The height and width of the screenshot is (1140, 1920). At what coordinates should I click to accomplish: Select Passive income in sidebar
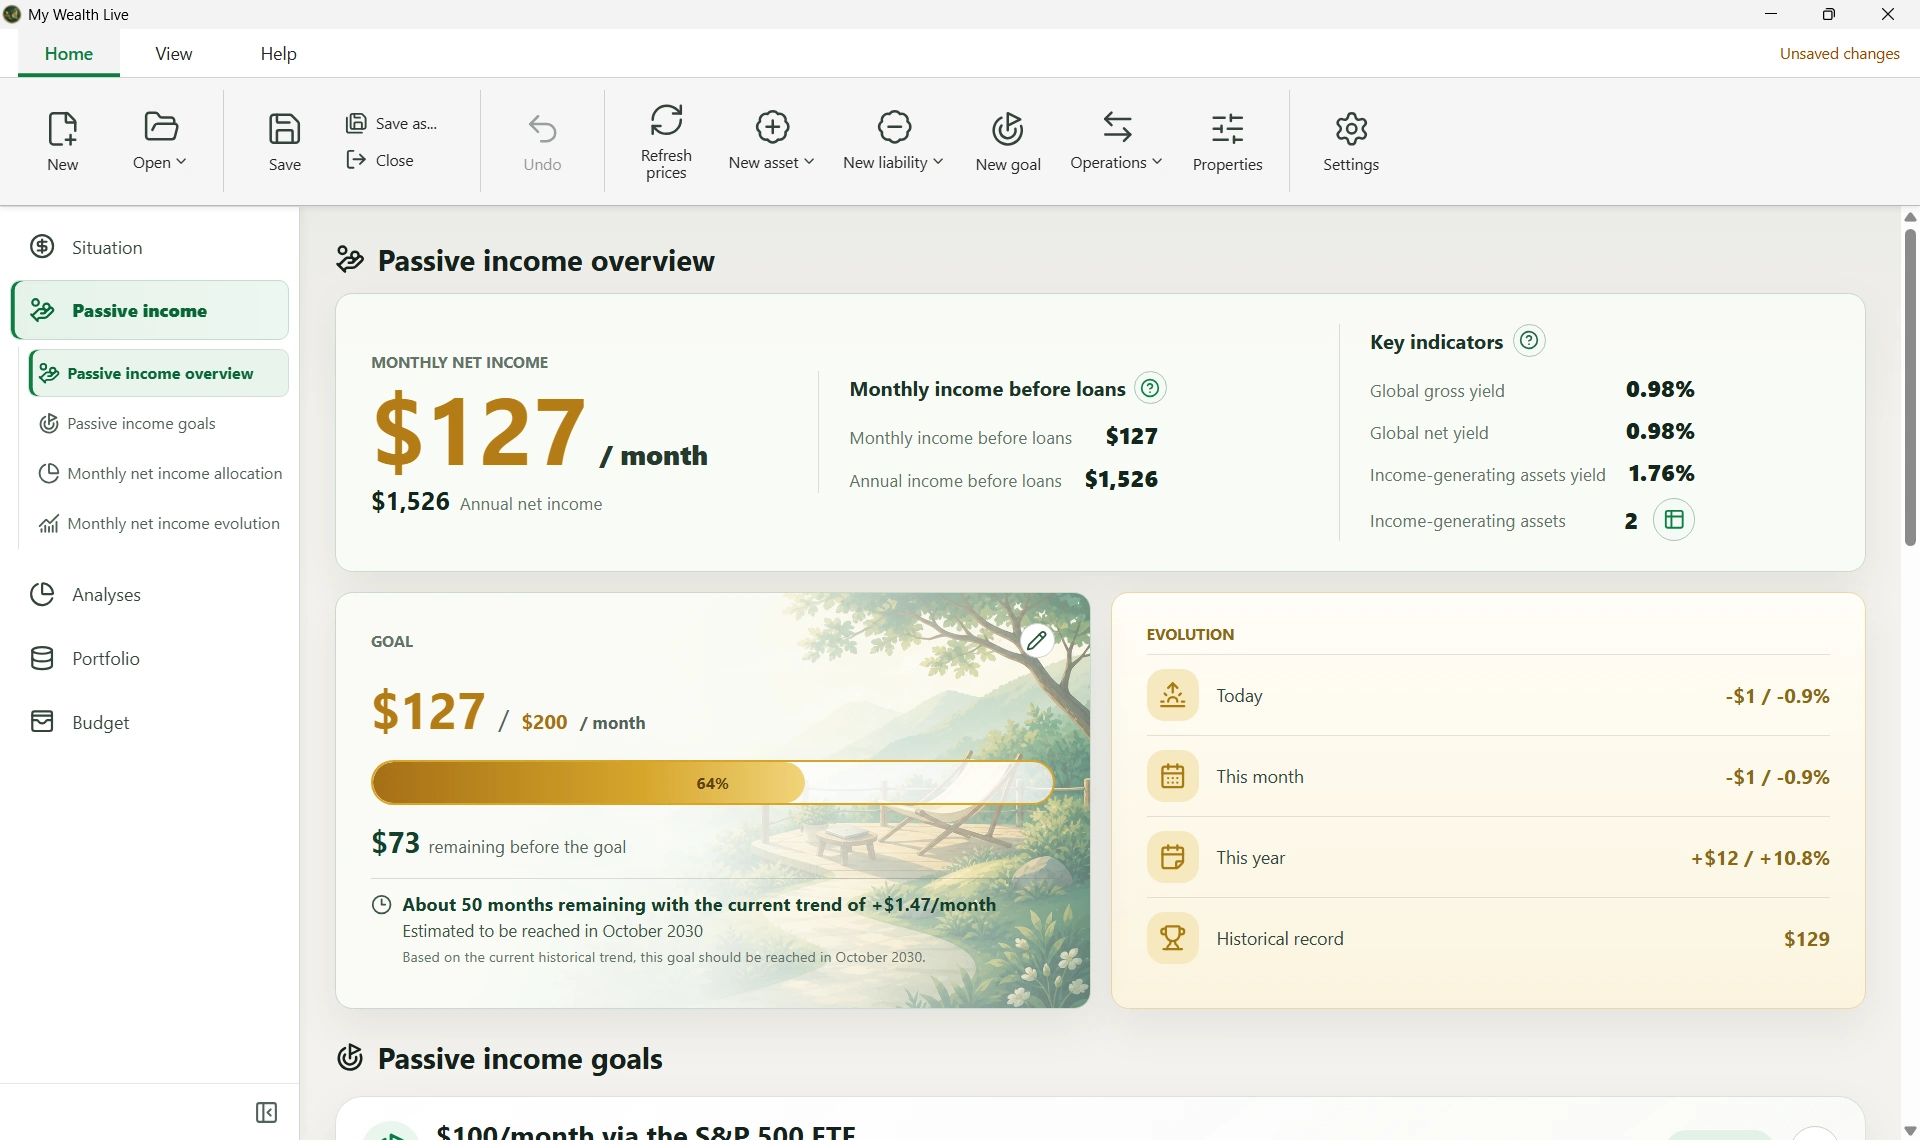(x=150, y=310)
